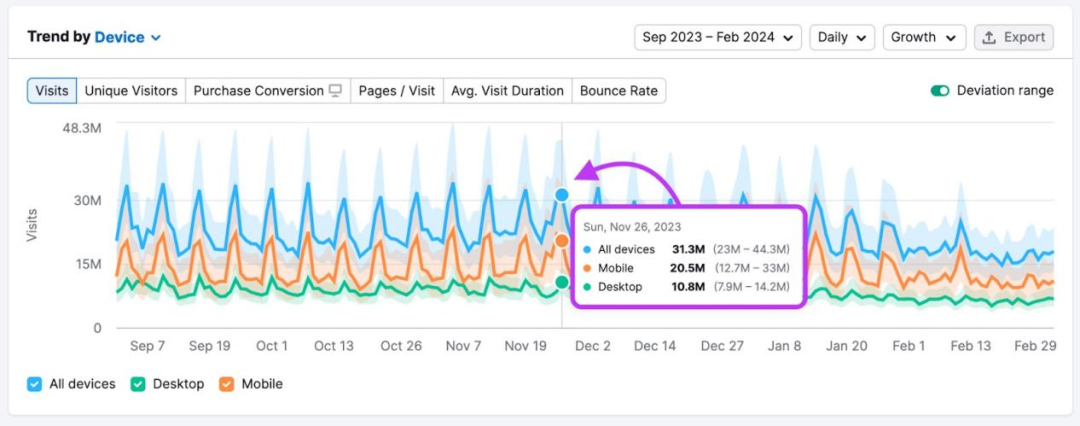Open the Avg. Visit Duration tab
Screen dimensions: 1080x426
pos(507,91)
